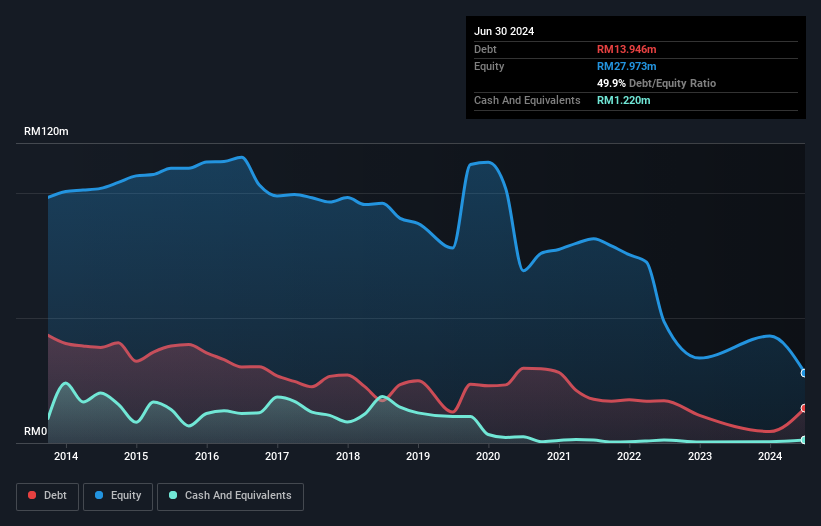Click the RM27.973m equity value
Viewport: 821px width, 526px height.
pyautogui.click(x=626, y=66)
